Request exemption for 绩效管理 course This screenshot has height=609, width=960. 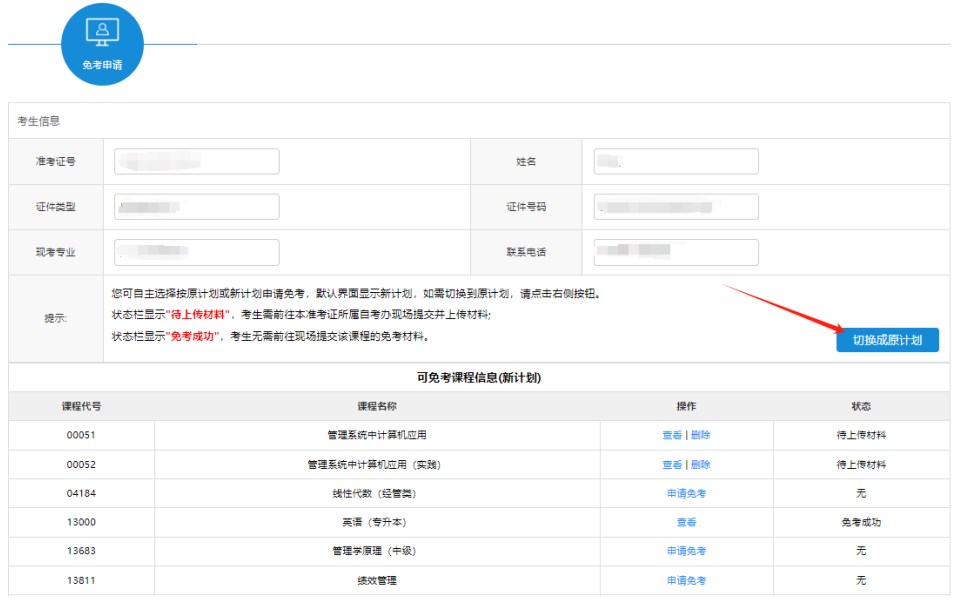point(686,581)
